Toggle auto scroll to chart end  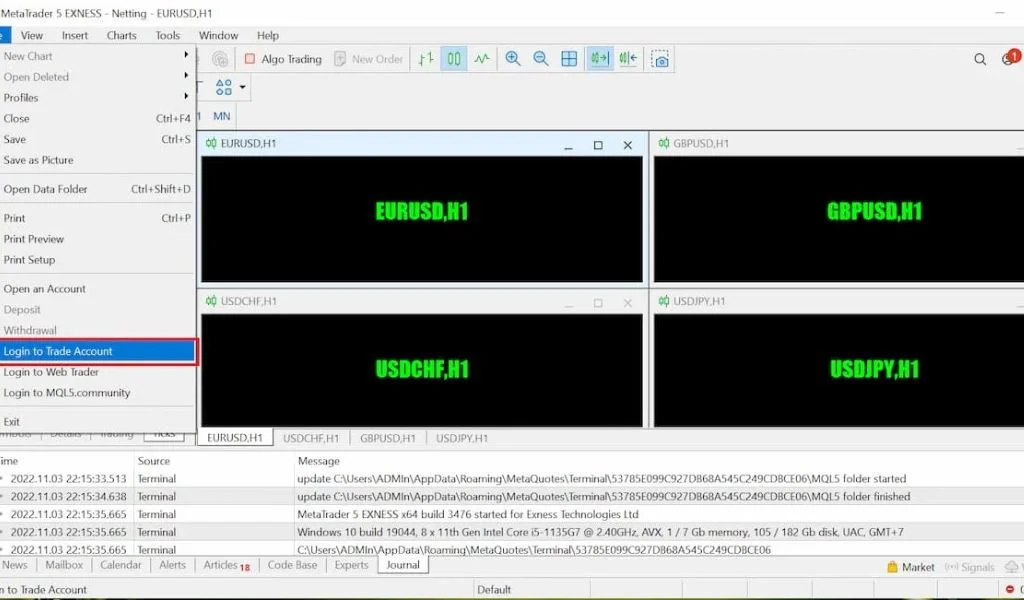pyautogui.click(x=599, y=58)
